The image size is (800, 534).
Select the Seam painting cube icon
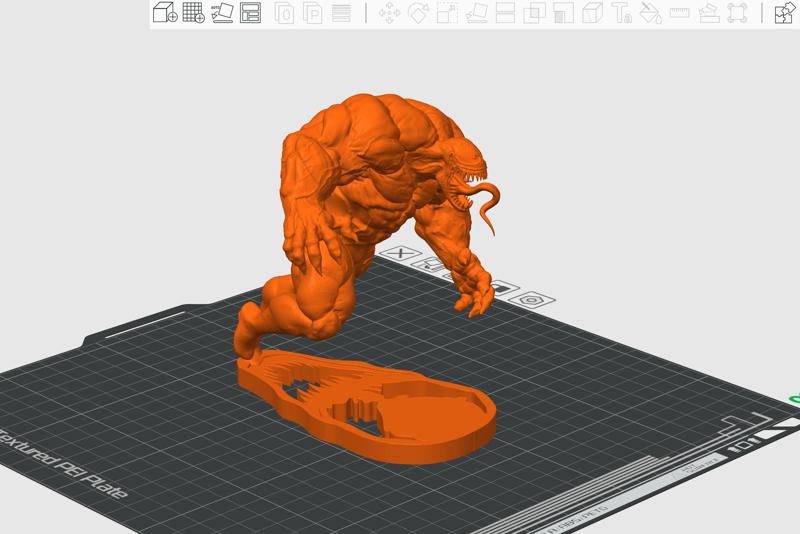point(592,13)
